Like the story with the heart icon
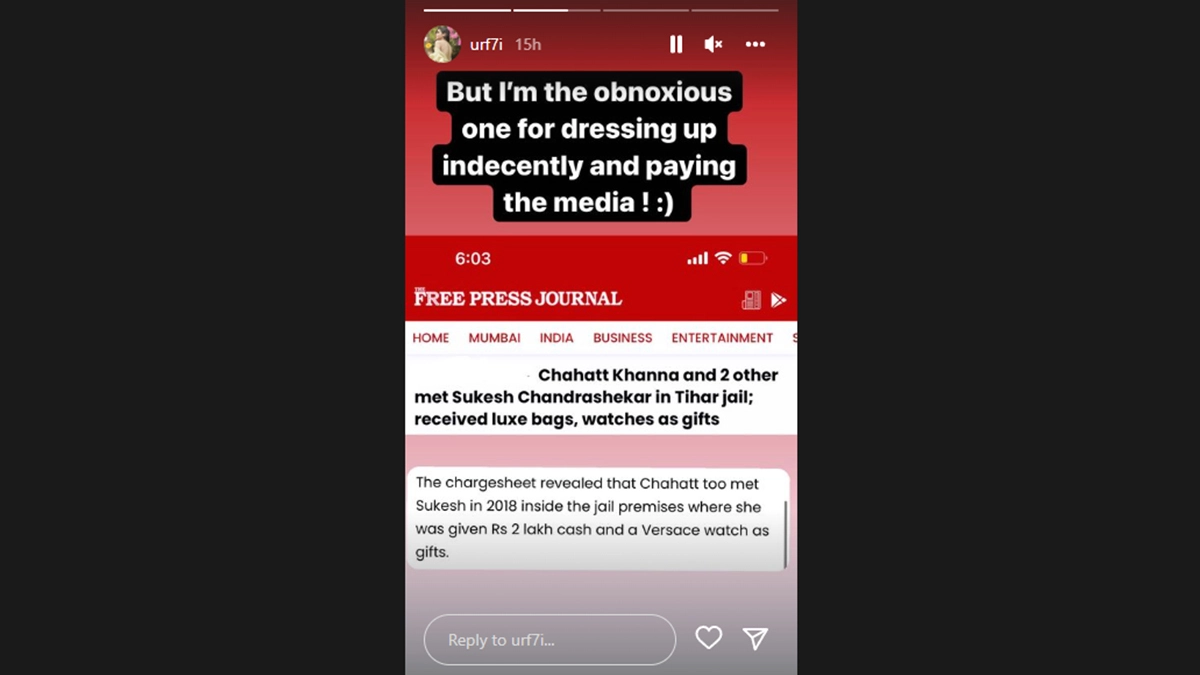The width and height of the screenshot is (1200, 675). pyautogui.click(x=708, y=638)
